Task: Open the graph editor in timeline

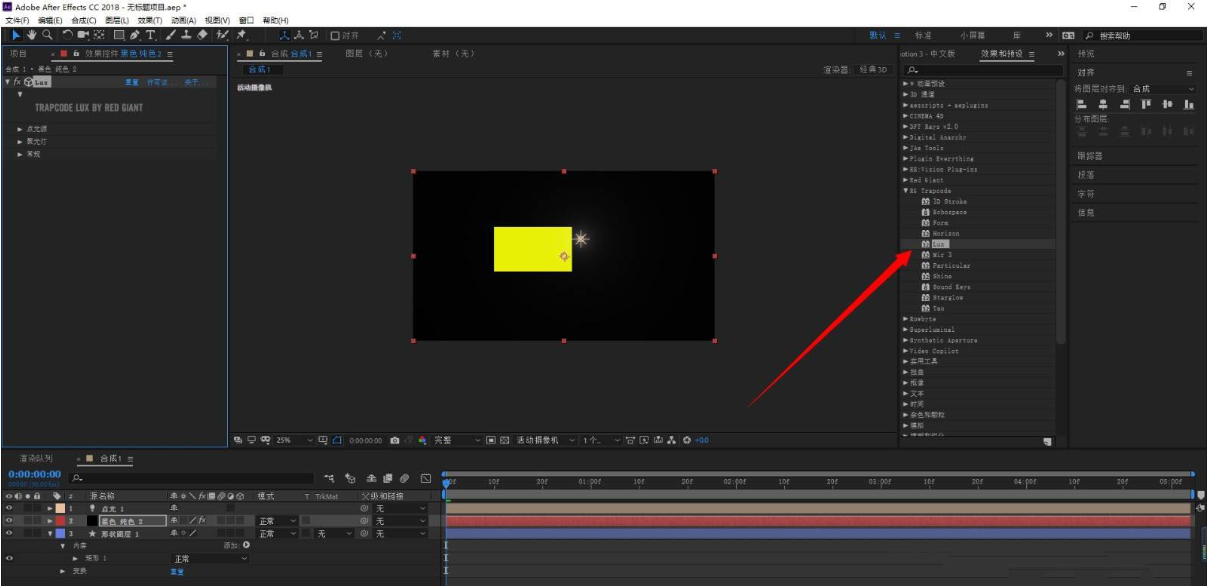Action: [426, 479]
